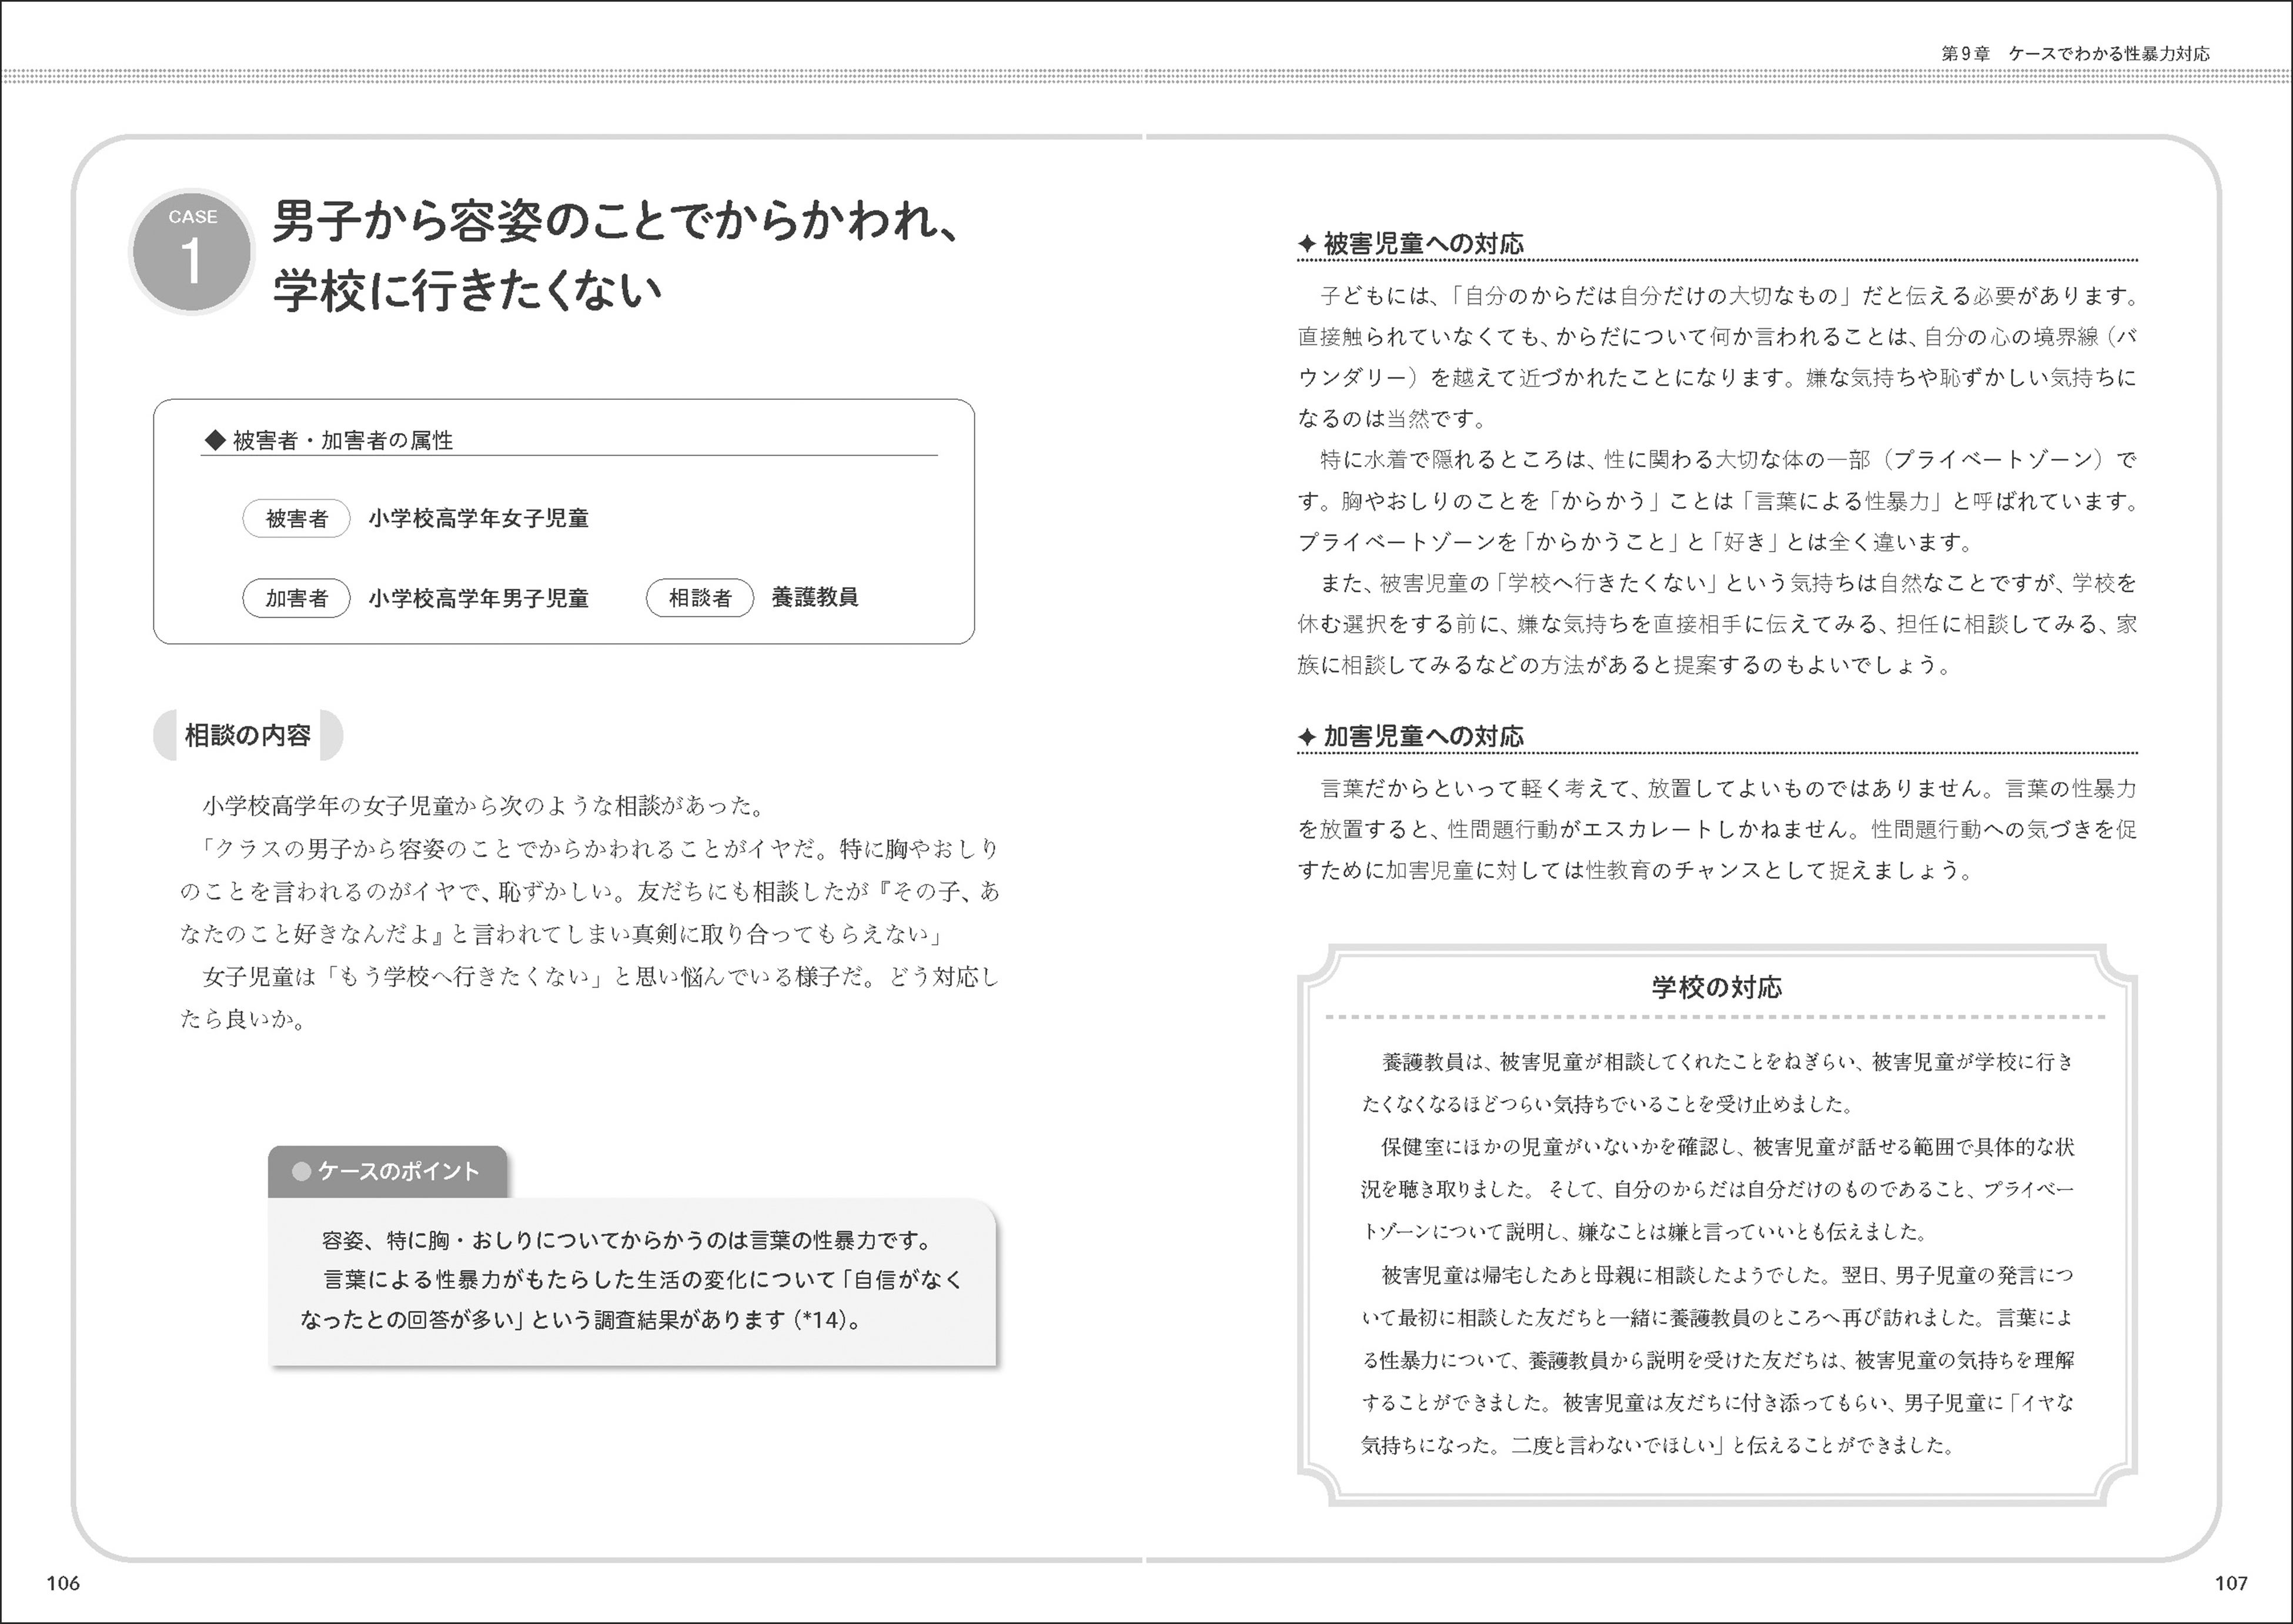Click the 相談の内容 section heading
The image size is (2293, 1624).
coord(247,736)
